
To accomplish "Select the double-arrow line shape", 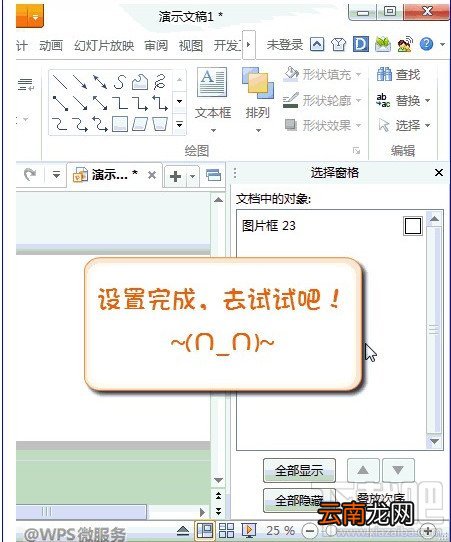I will (x=100, y=82).
